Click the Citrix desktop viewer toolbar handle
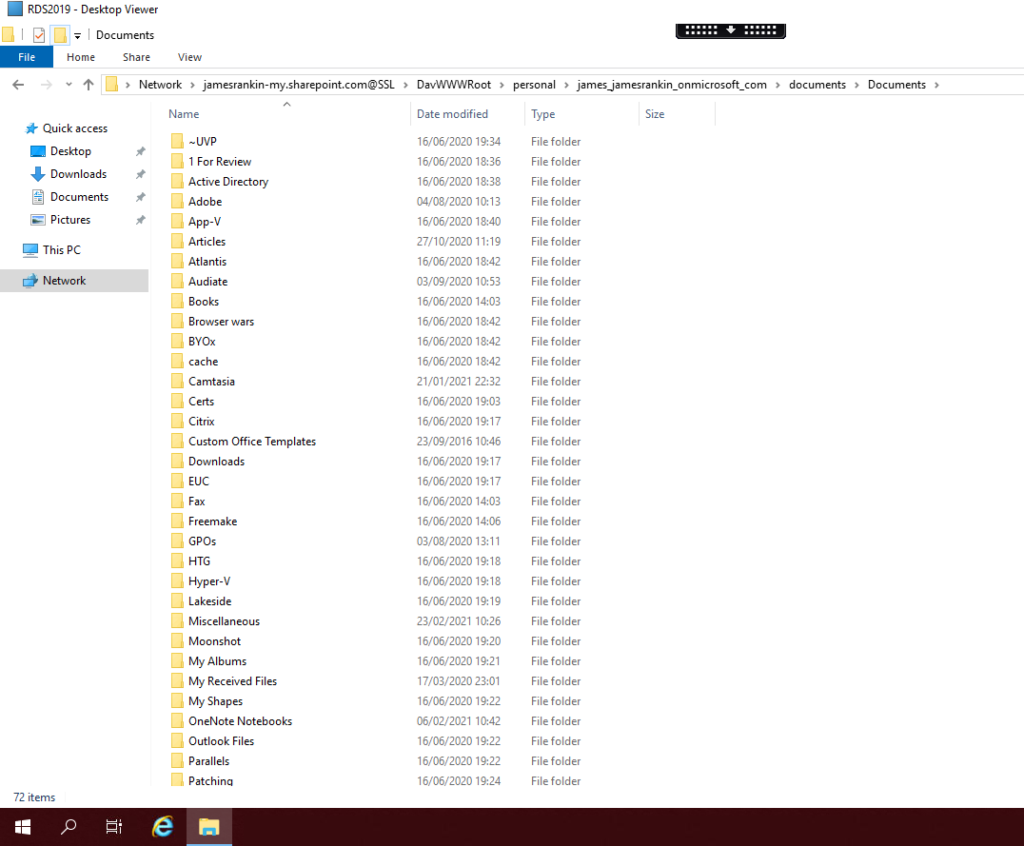The width and height of the screenshot is (1024, 846). tap(731, 31)
